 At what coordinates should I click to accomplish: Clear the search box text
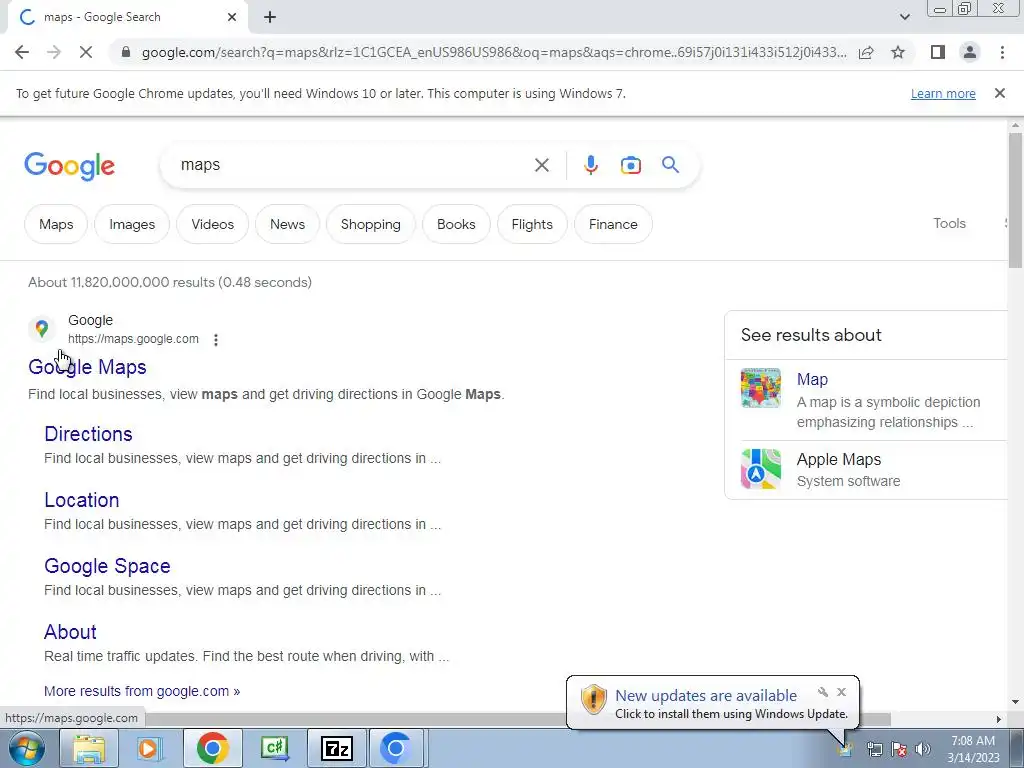coord(541,165)
